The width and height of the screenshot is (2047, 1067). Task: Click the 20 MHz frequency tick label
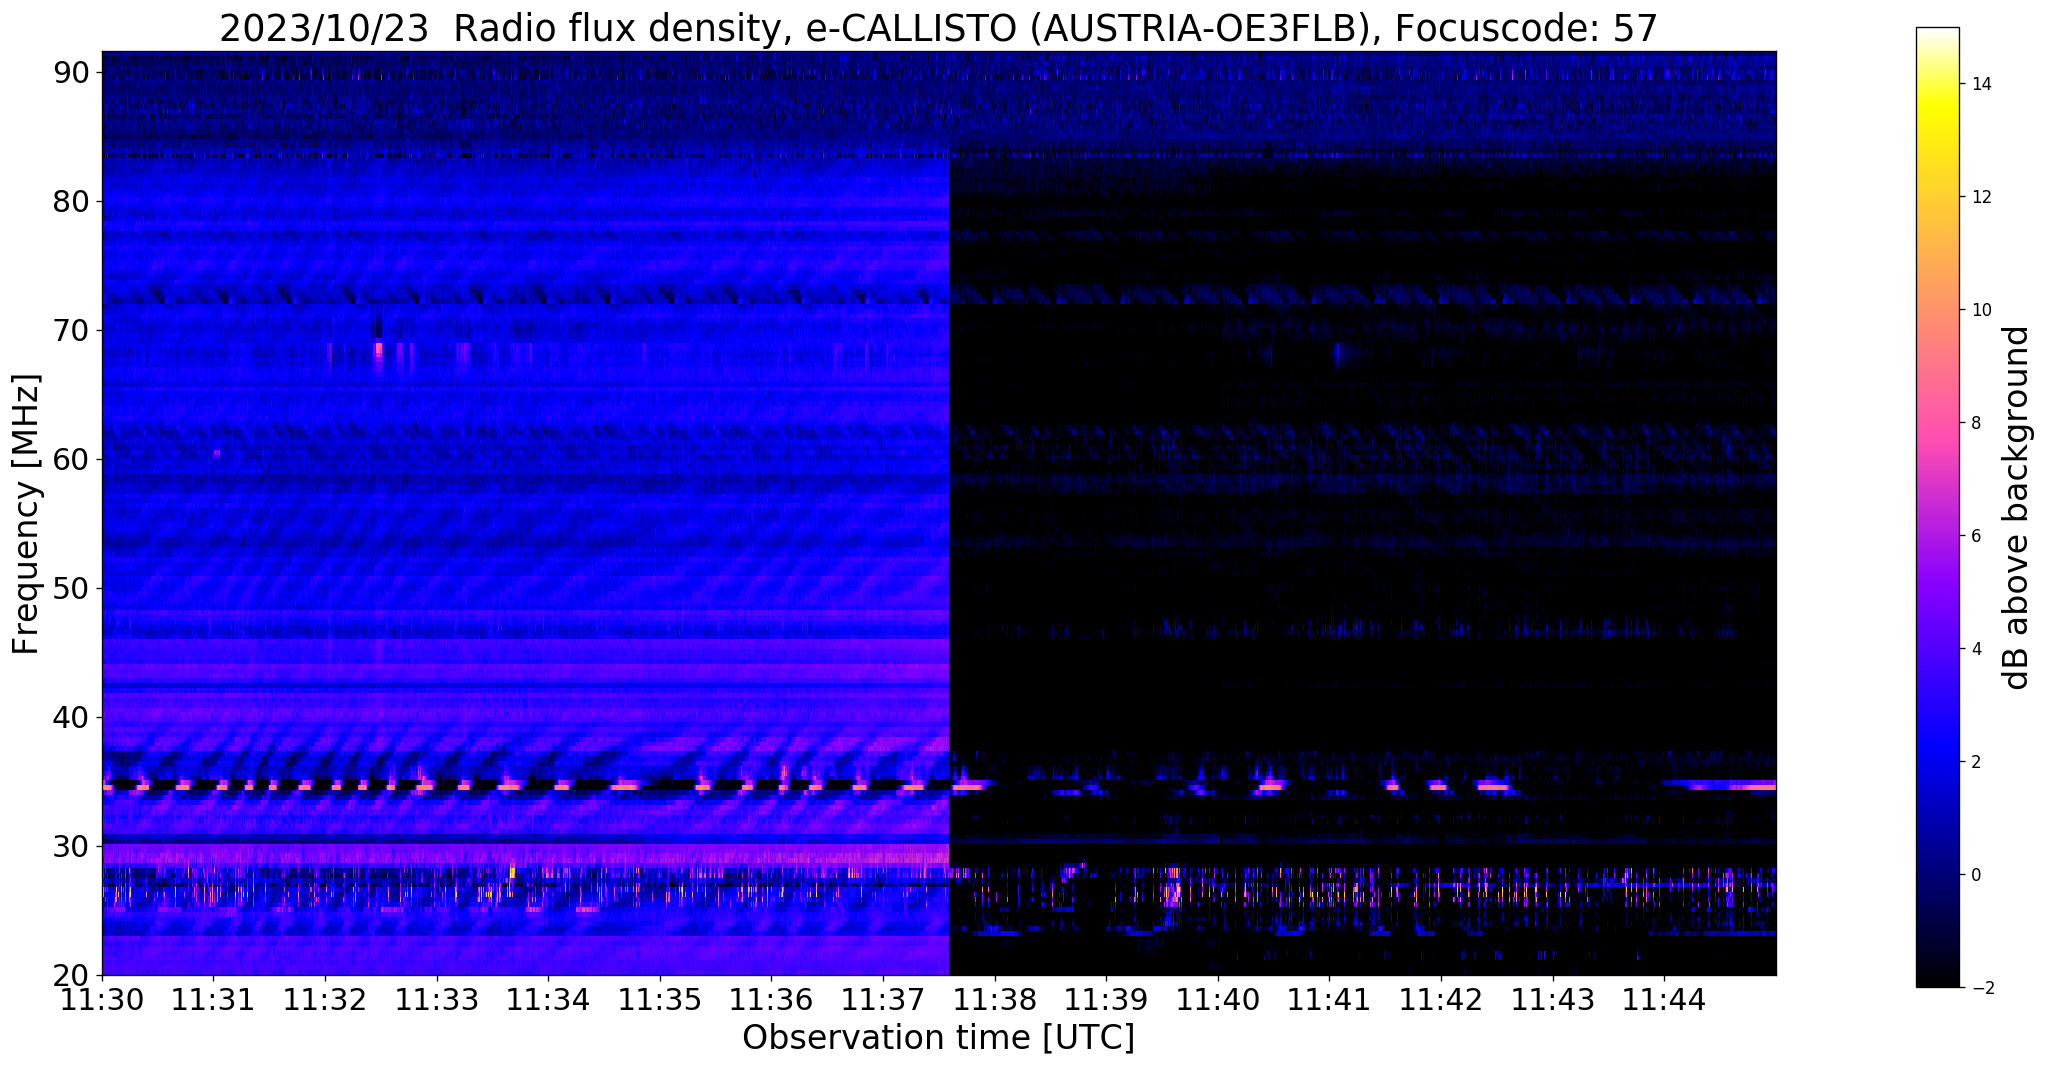(70, 976)
